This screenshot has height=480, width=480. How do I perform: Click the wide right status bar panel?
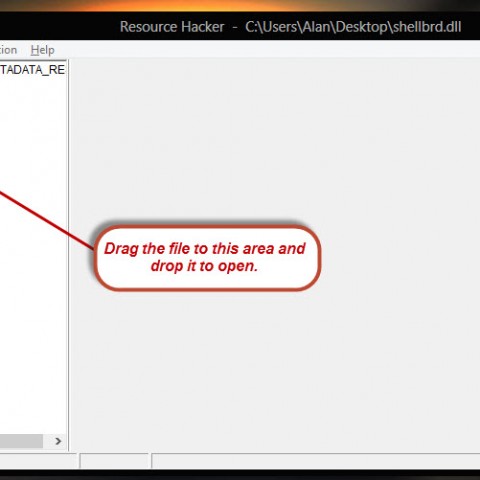point(316,461)
